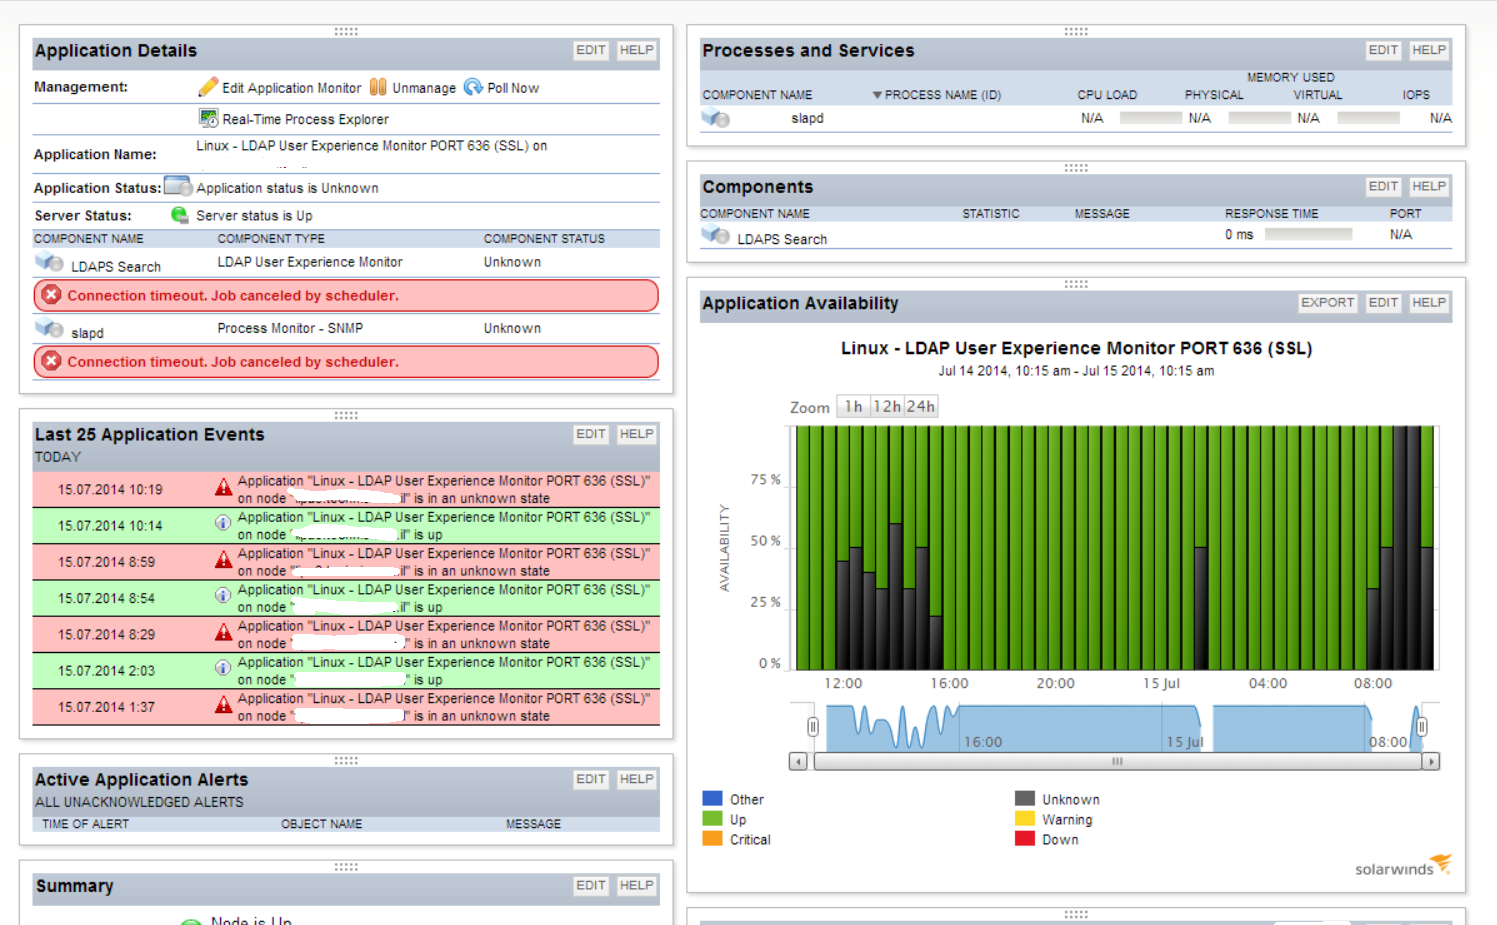Set chart zoom to 12h
The height and width of the screenshot is (925, 1497).
tap(887, 406)
